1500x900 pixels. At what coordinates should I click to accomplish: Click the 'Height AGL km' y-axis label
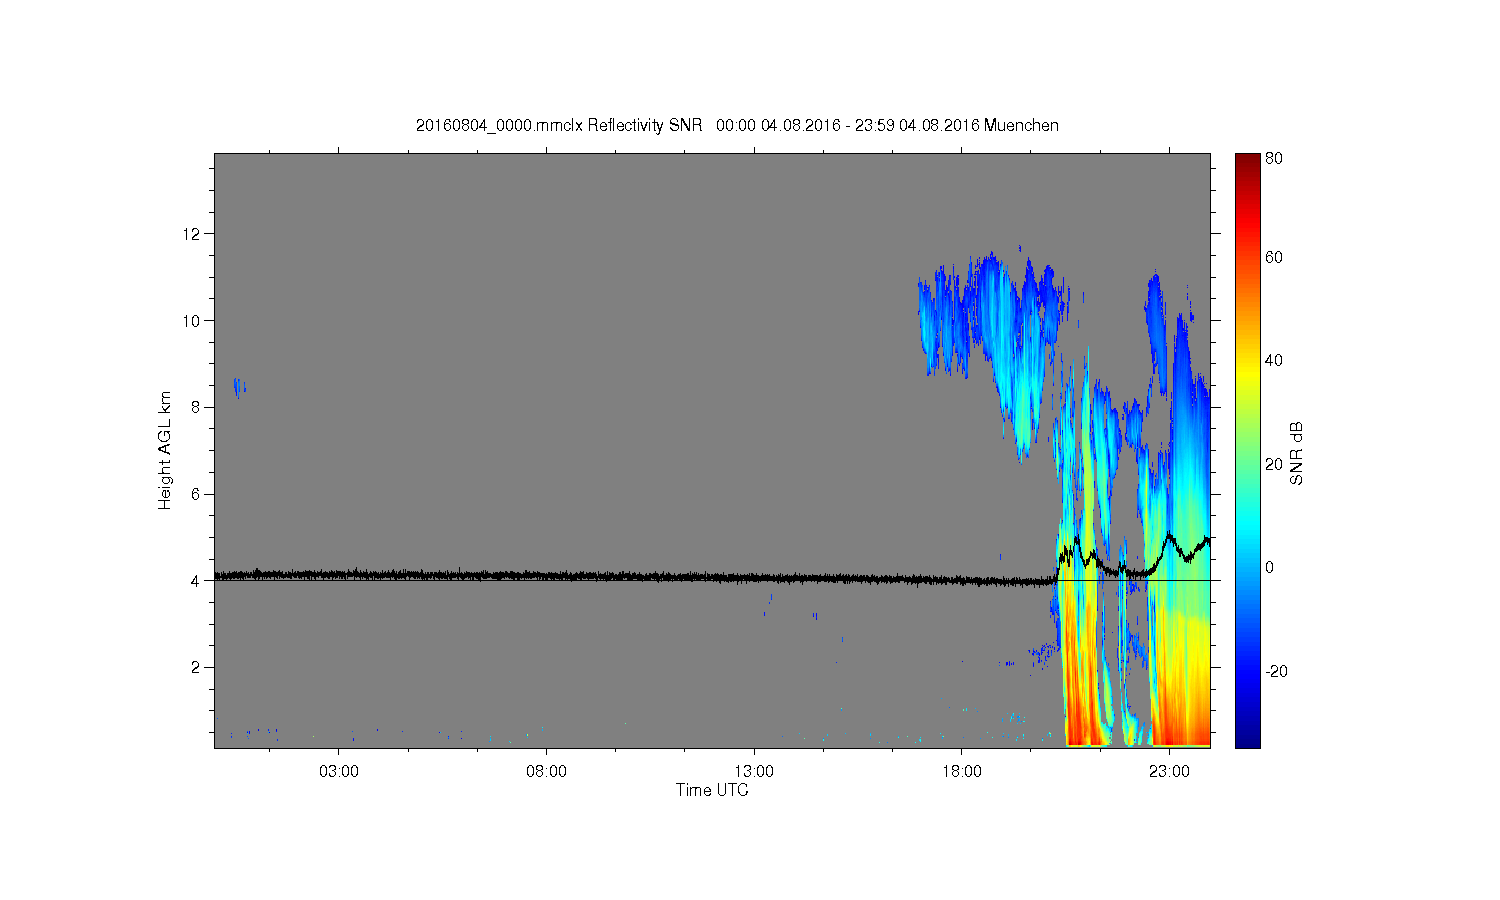point(165,450)
